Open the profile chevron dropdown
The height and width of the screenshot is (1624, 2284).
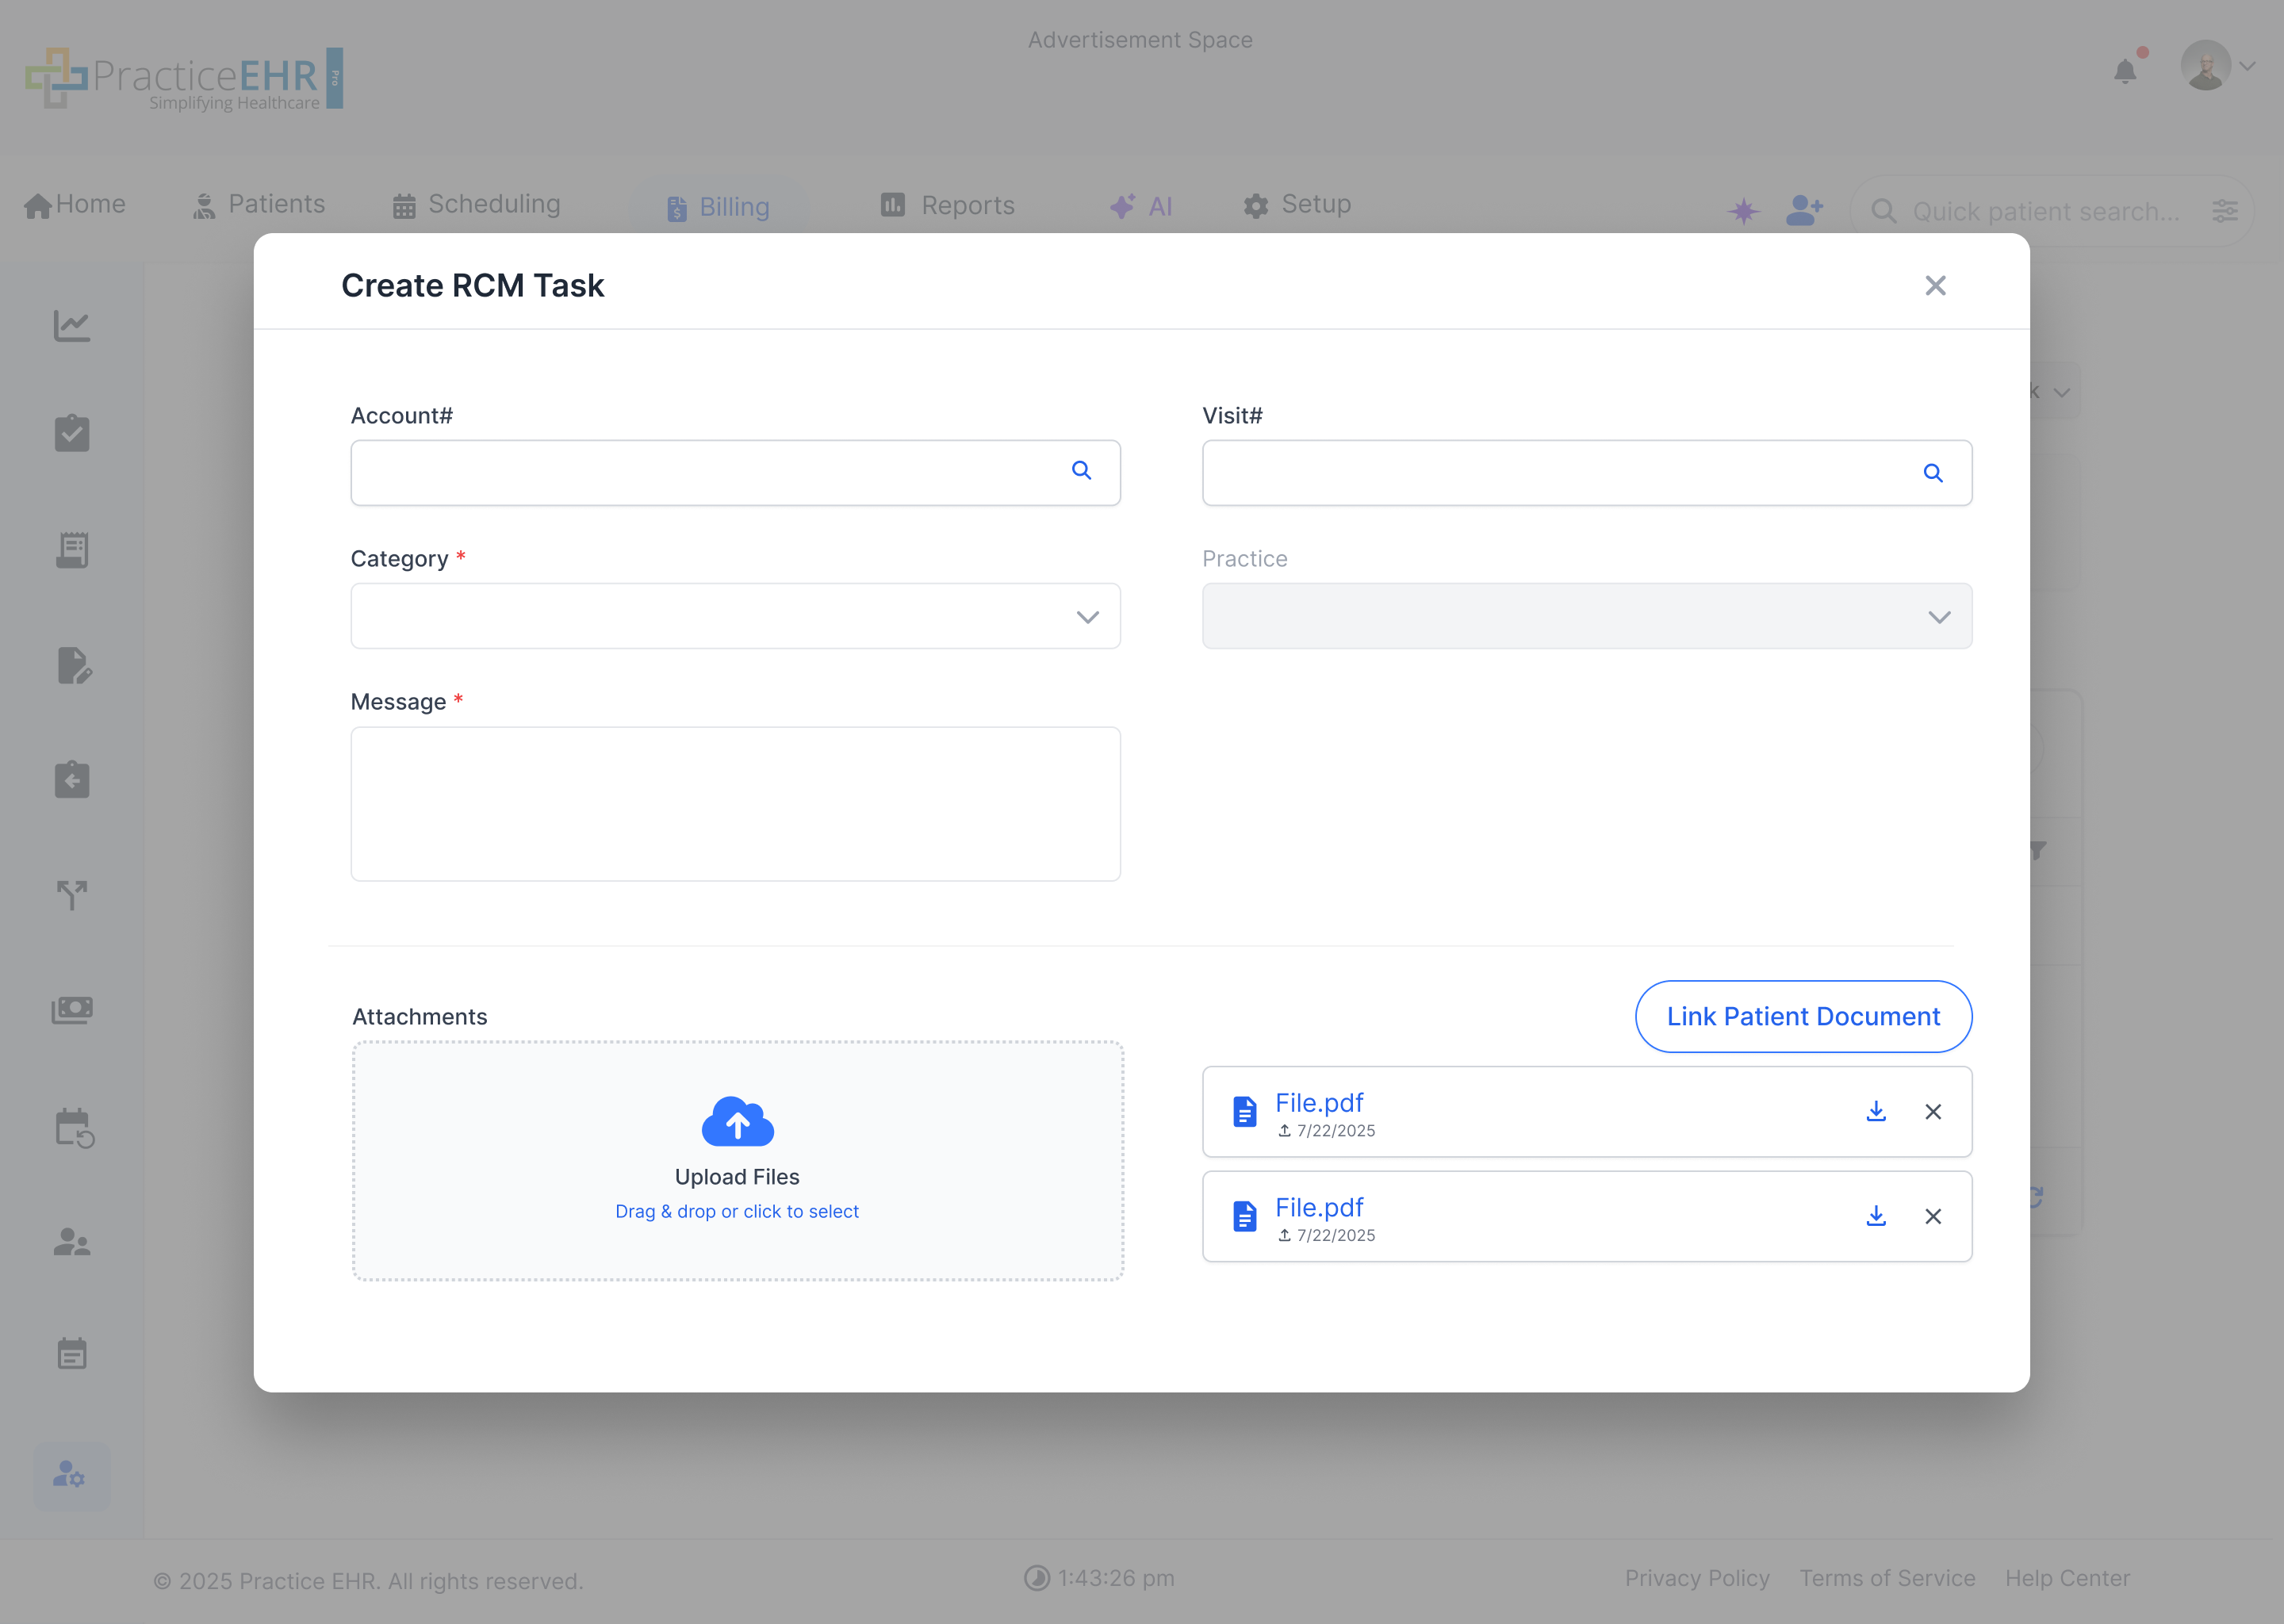tap(2248, 66)
